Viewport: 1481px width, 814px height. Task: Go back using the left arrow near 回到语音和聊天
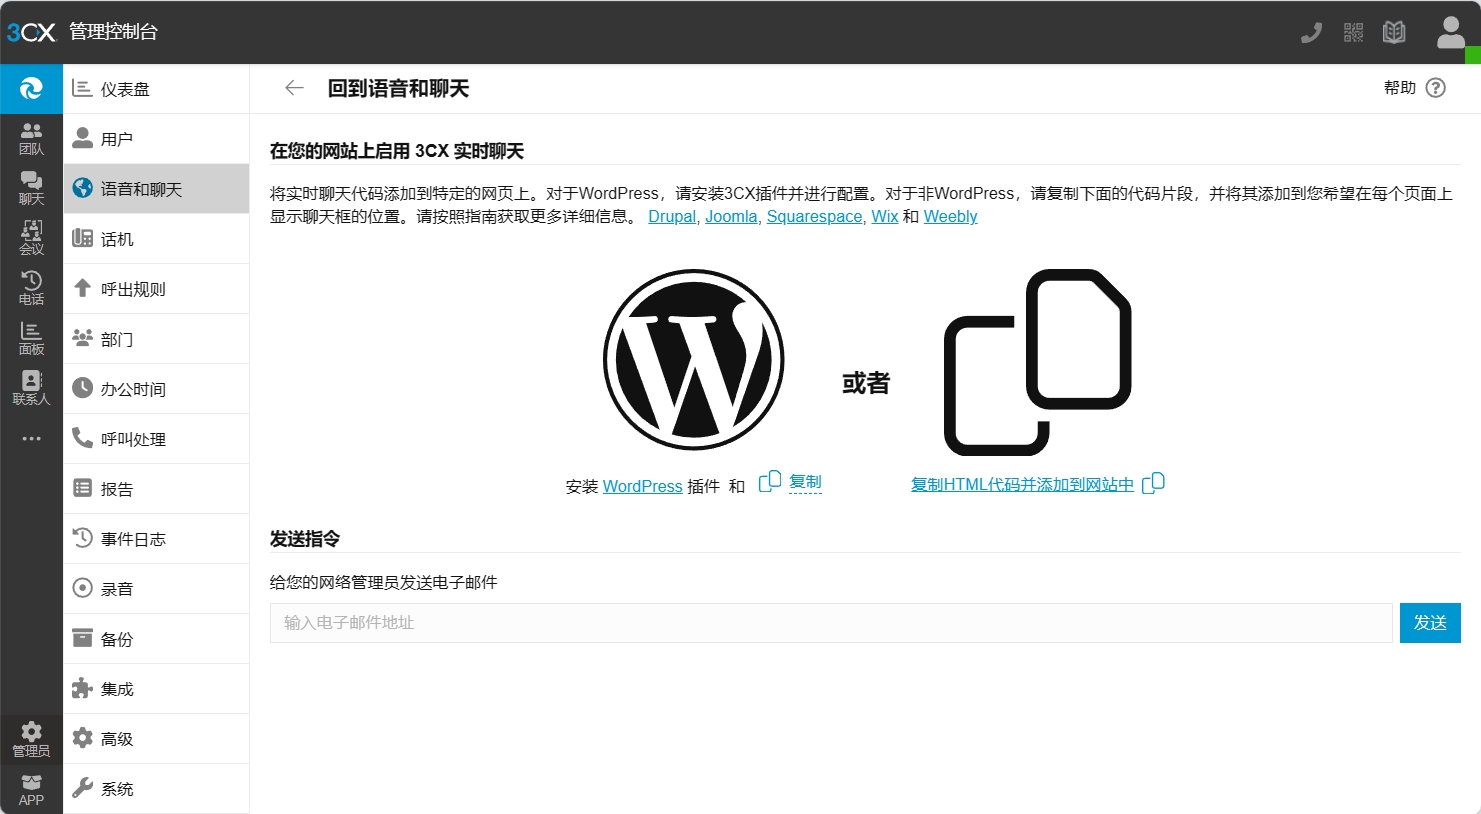[294, 87]
